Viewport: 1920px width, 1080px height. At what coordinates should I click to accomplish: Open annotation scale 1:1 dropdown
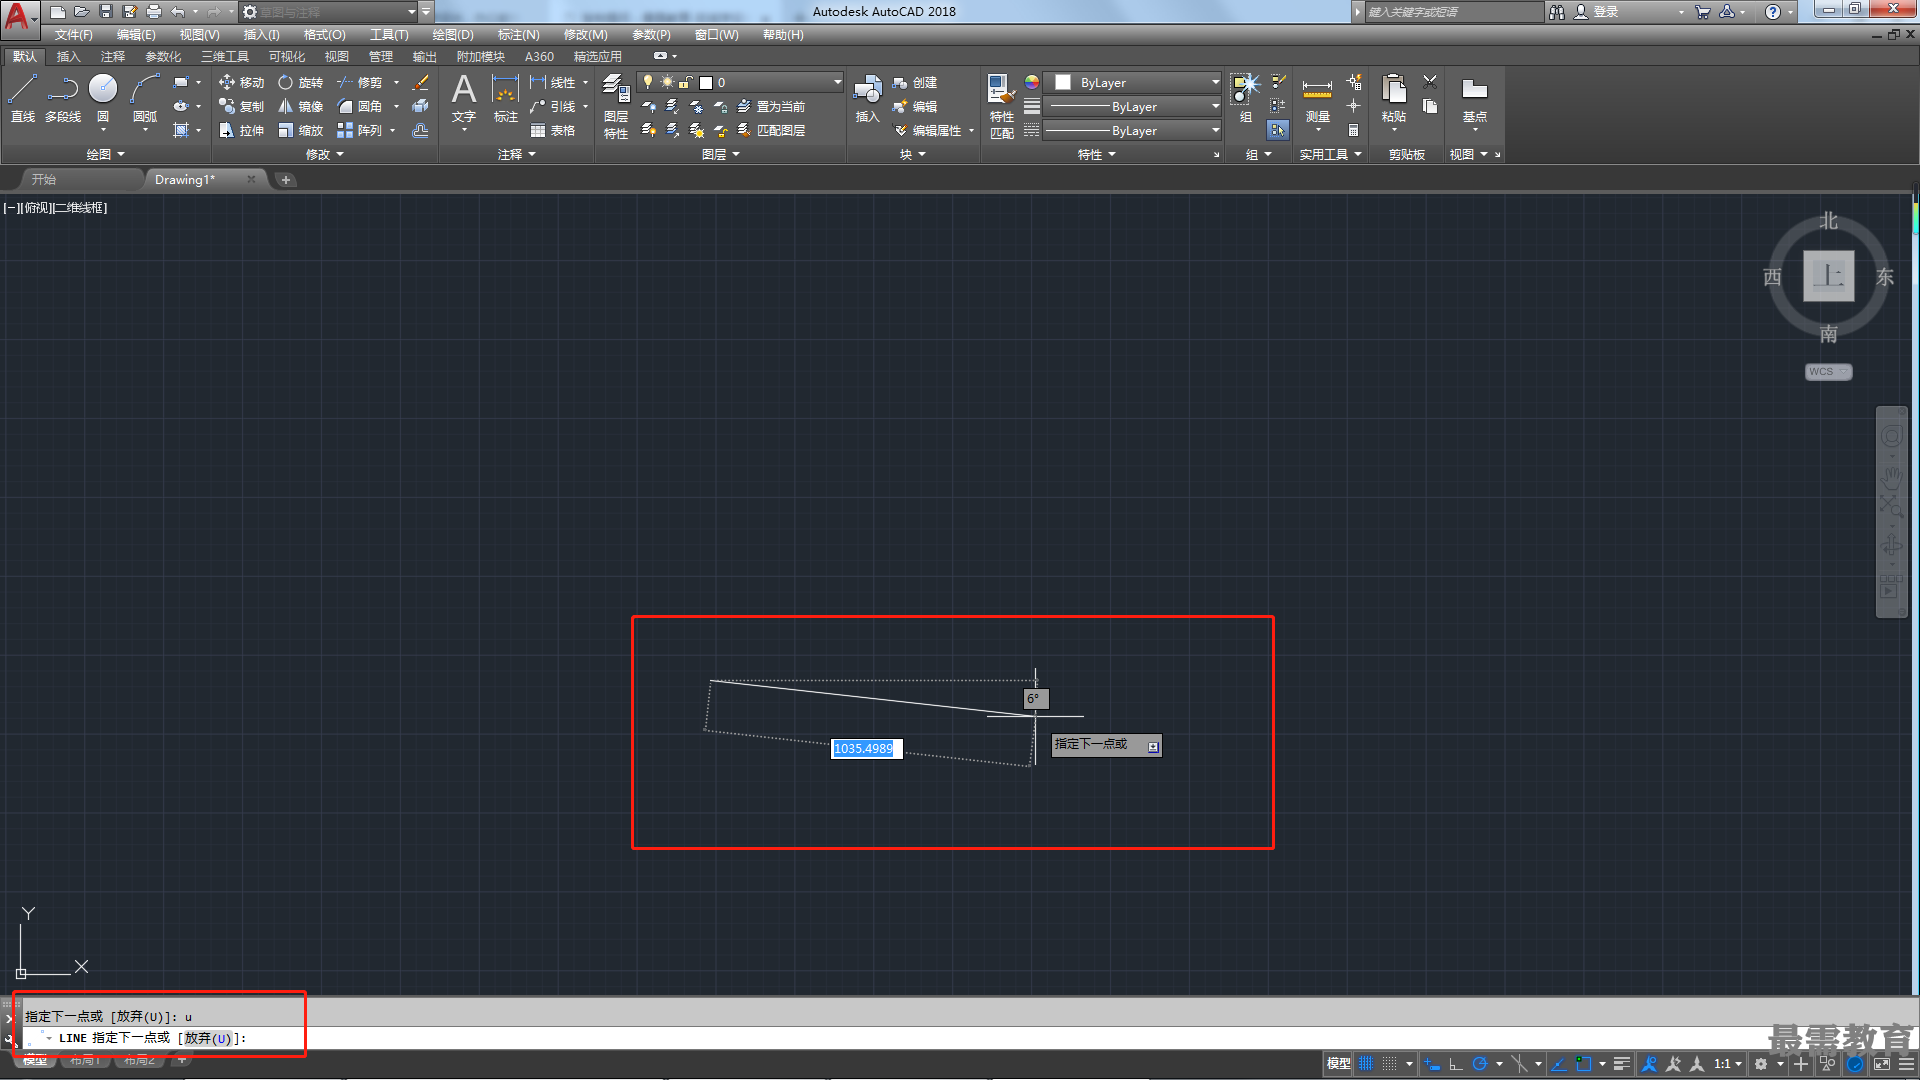(1727, 1064)
